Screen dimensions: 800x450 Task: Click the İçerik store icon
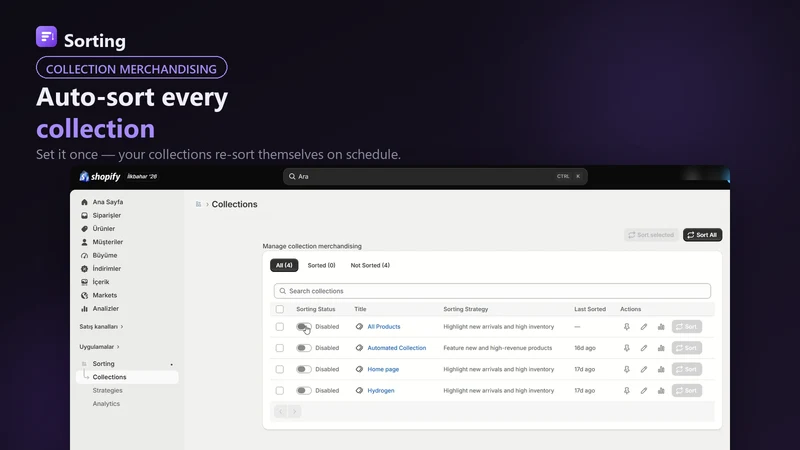click(x=84, y=282)
